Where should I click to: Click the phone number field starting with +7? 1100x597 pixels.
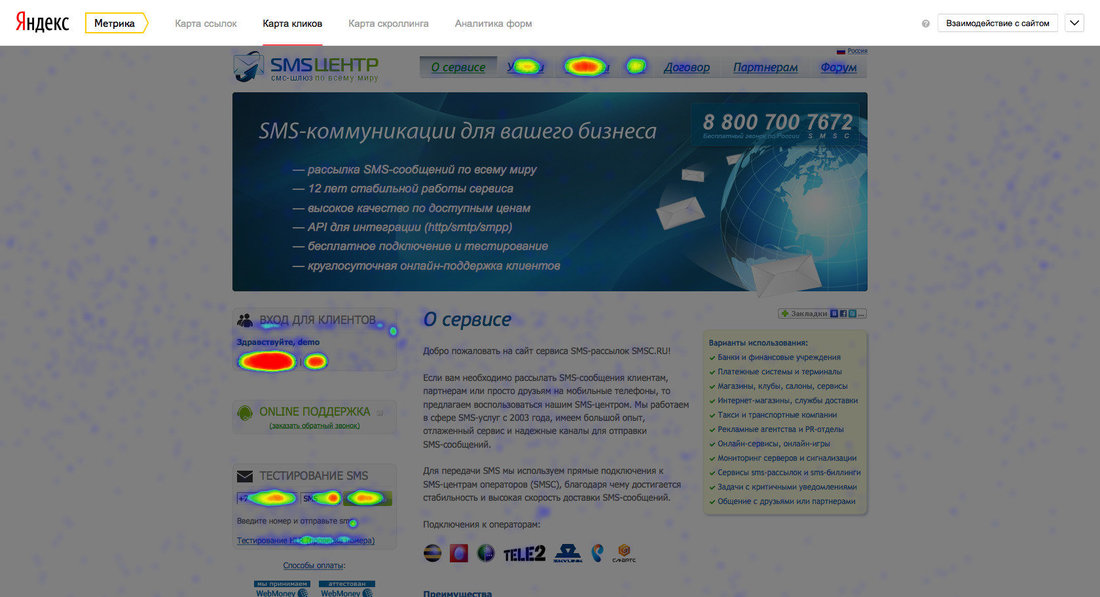tap(266, 498)
